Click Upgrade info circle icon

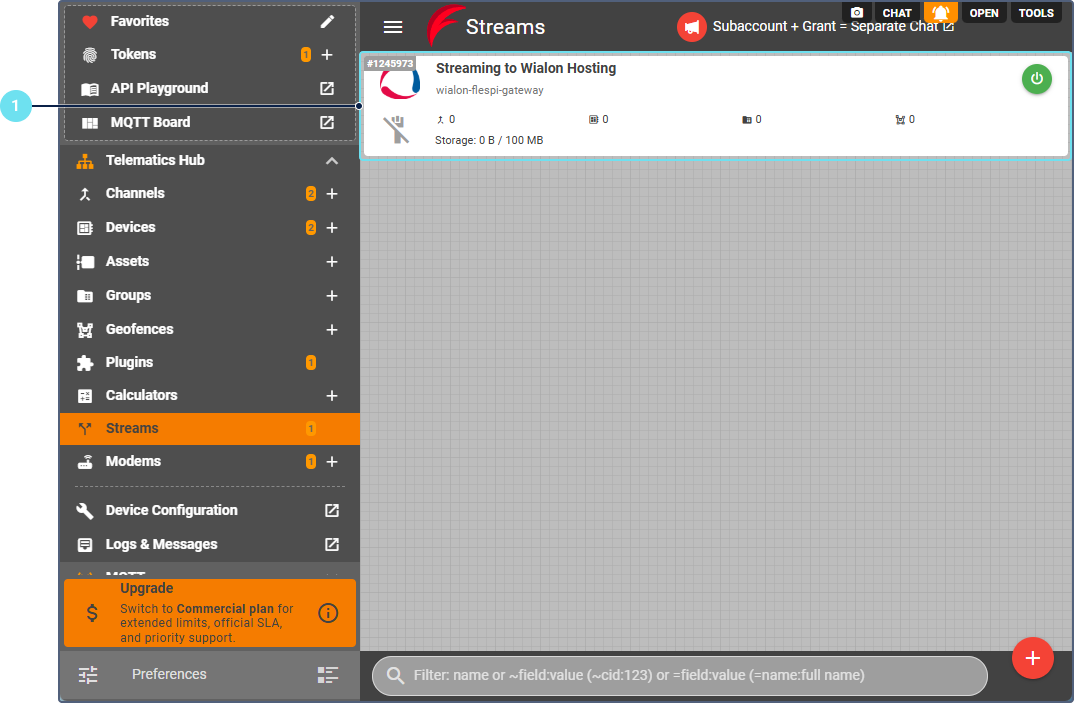[328, 613]
